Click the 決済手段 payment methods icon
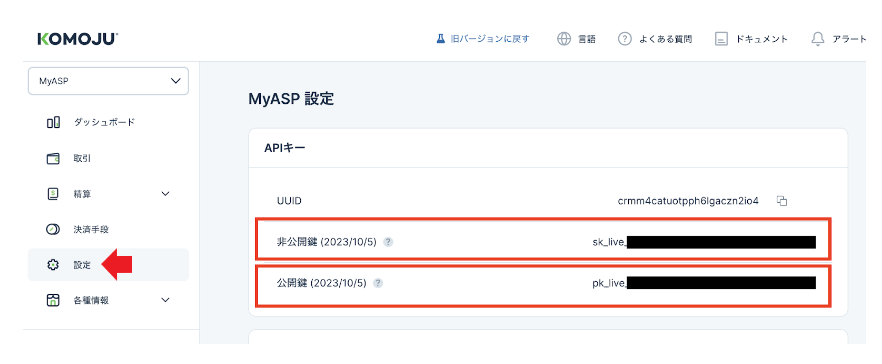 53,229
